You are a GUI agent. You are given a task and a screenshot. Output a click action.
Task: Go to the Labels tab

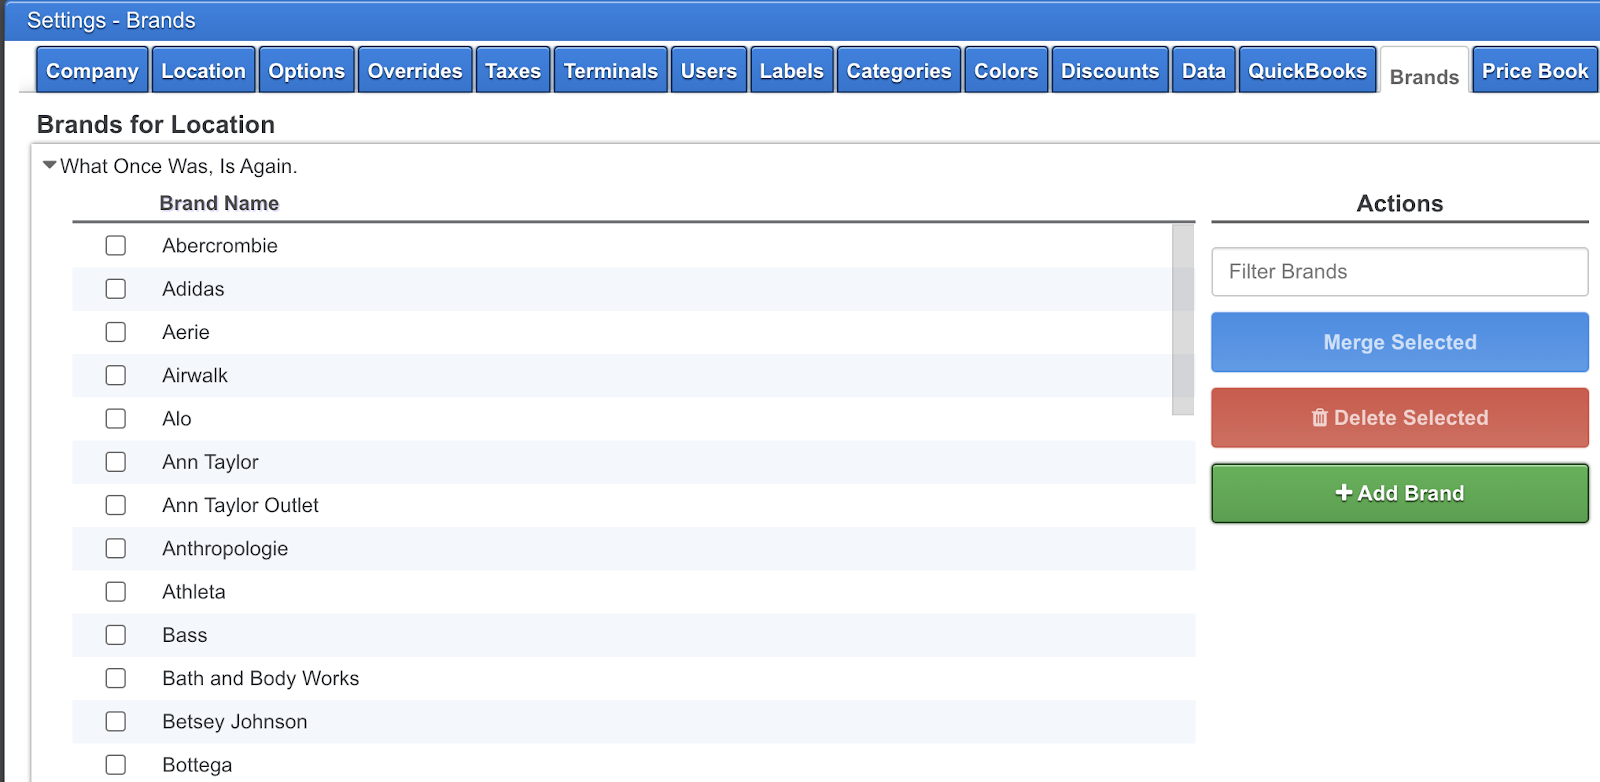pos(792,70)
